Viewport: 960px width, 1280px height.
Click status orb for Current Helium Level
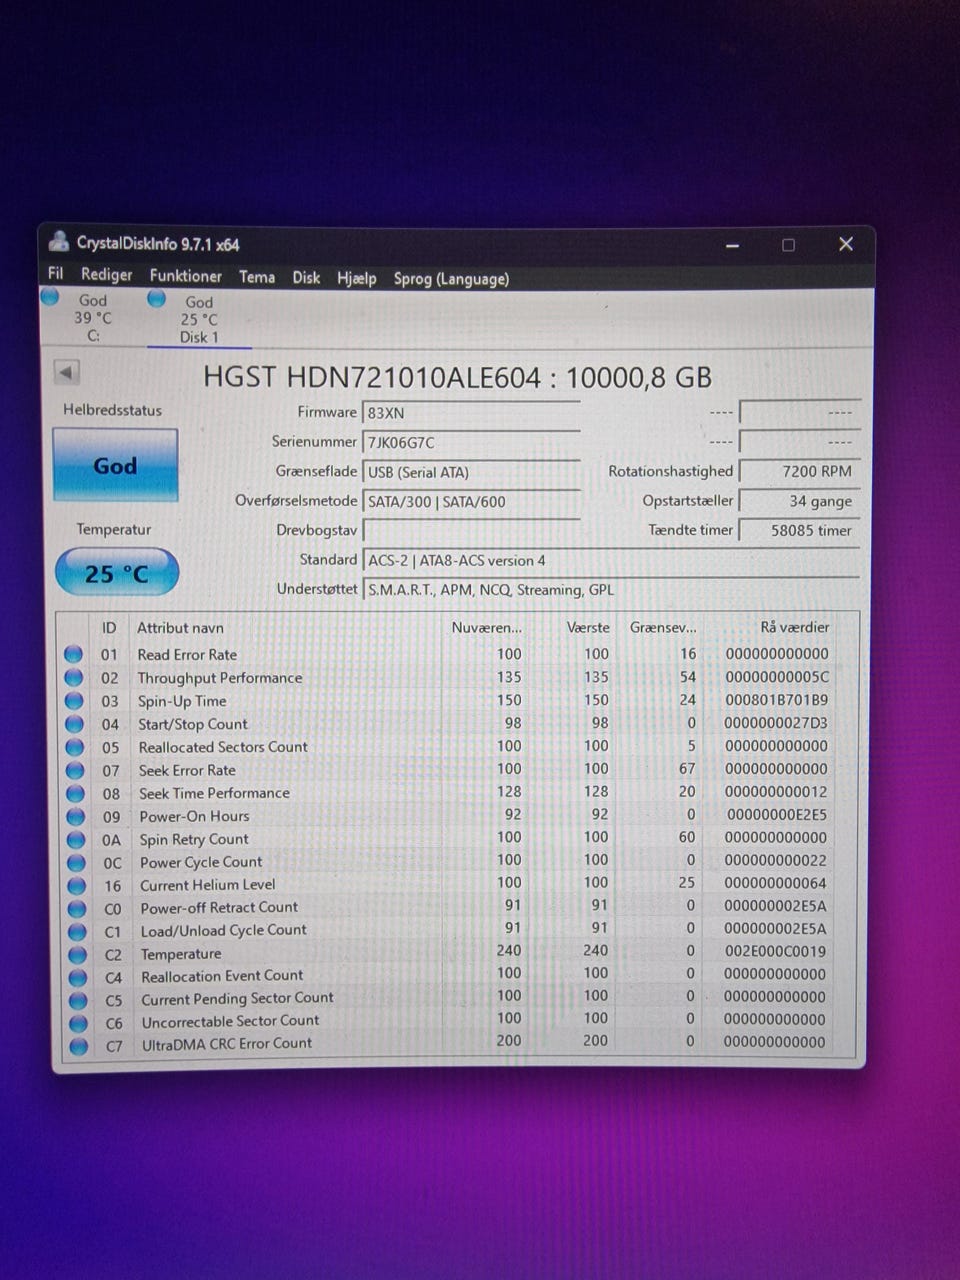point(76,885)
